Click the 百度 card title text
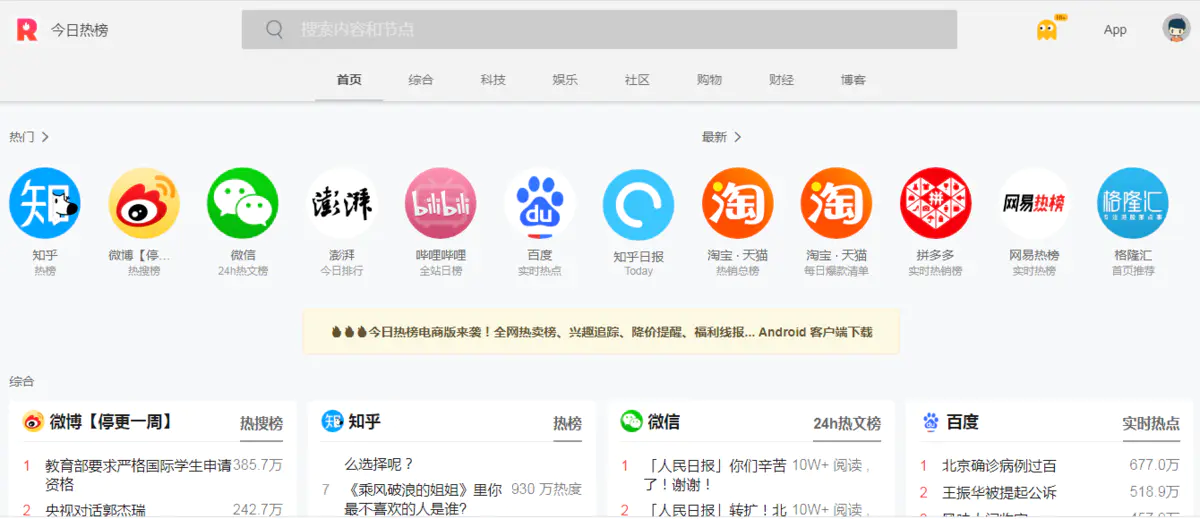The height and width of the screenshot is (519, 1200). tap(962, 422)
